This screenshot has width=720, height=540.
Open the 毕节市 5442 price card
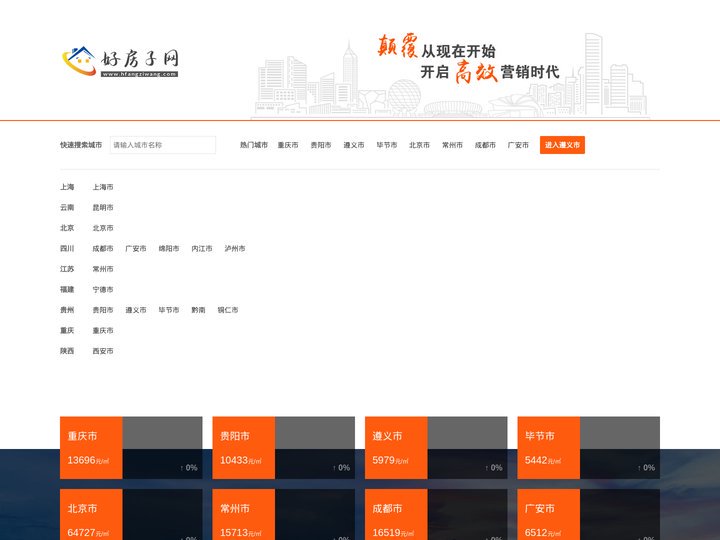coord(588,448)
